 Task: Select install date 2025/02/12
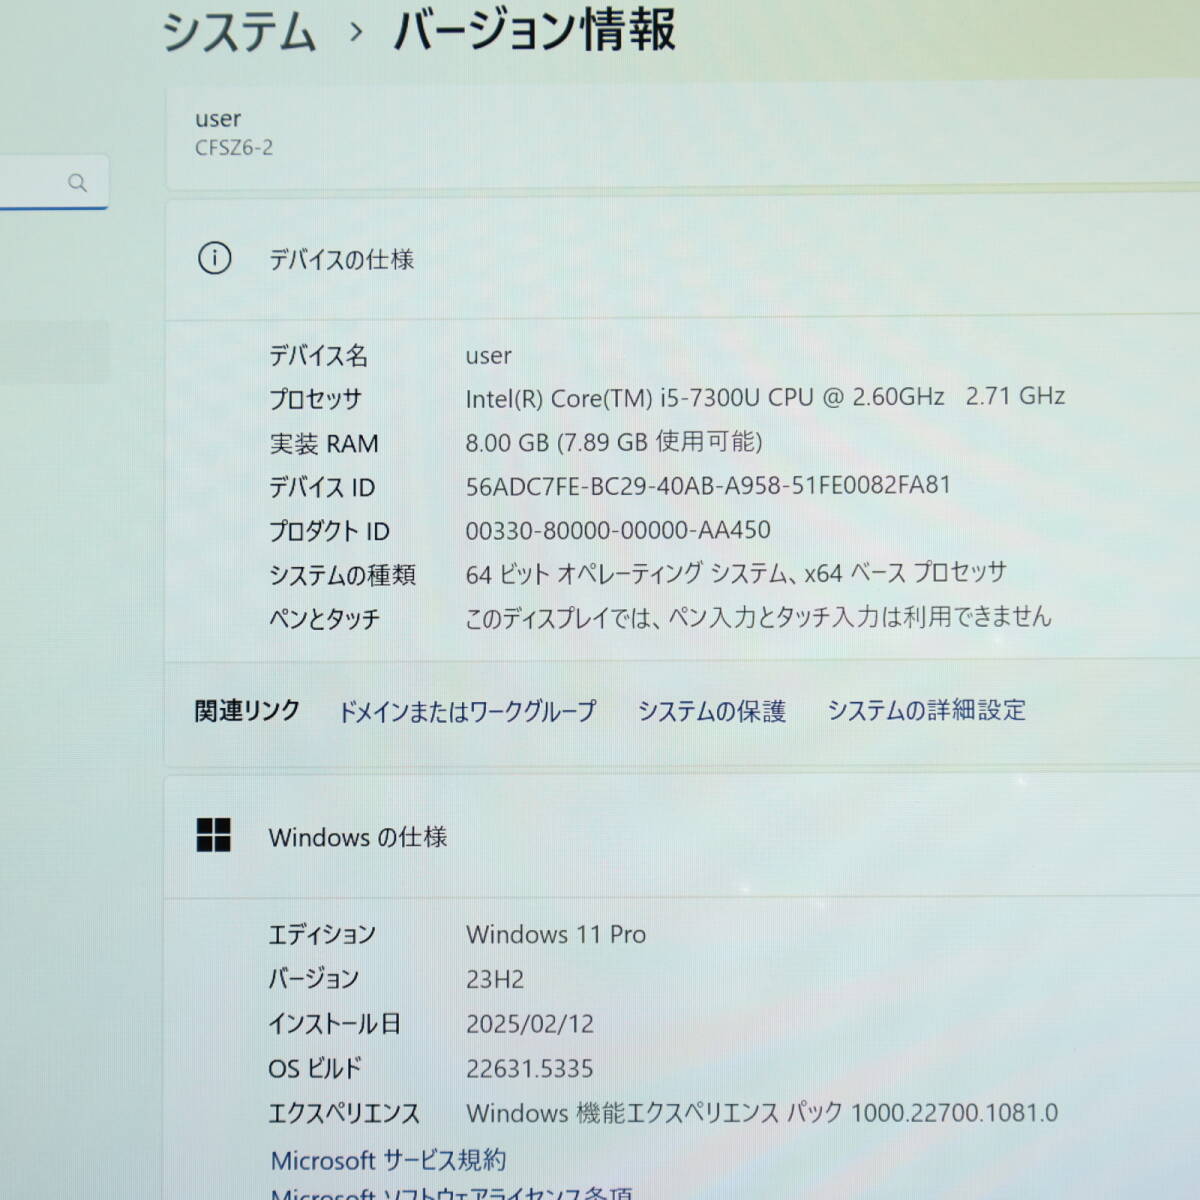click(530, 1024)
